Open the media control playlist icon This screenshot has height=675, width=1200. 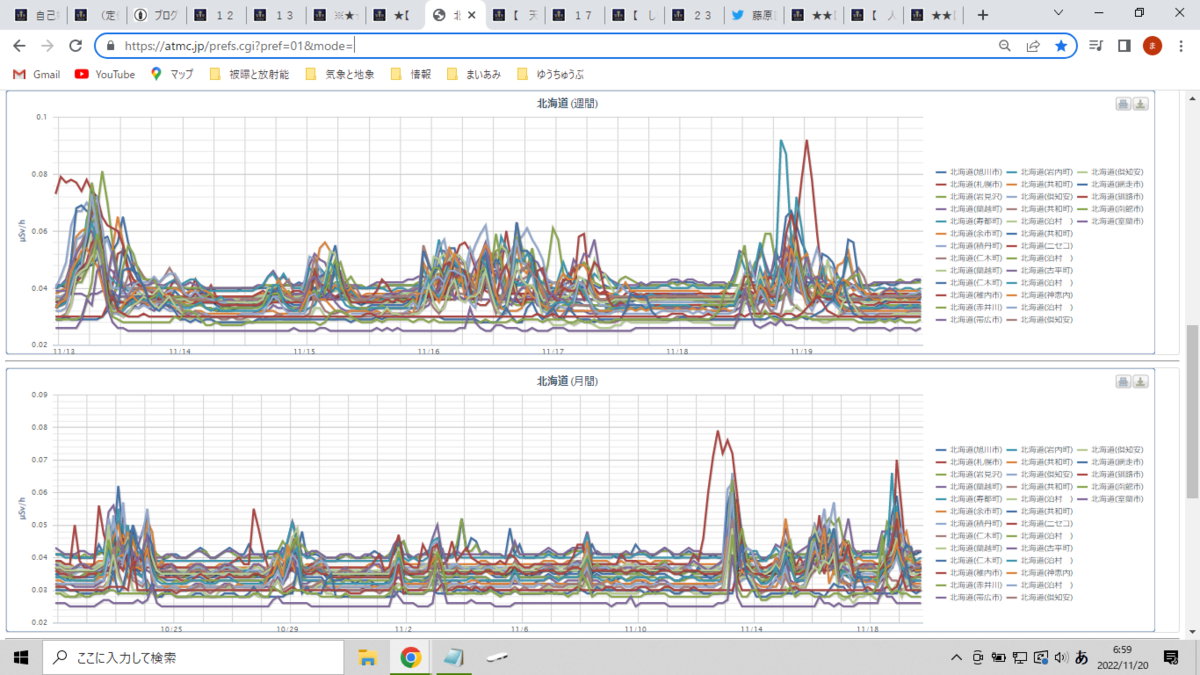click(1096, 46)
